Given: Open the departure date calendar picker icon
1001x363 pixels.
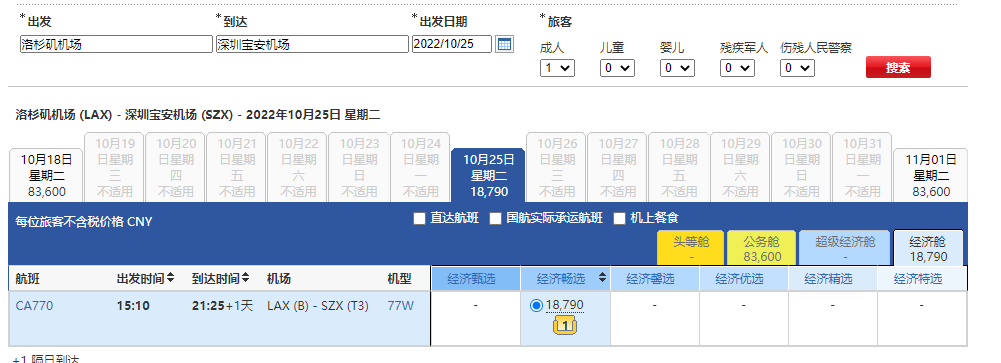Looking at the screenshot, I should pos(504,44).
